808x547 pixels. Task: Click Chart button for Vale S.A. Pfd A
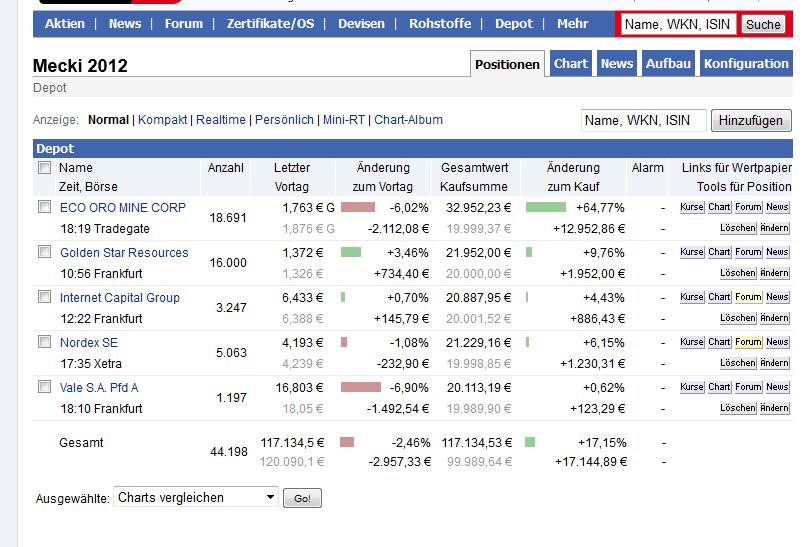(x=719, y=387)
